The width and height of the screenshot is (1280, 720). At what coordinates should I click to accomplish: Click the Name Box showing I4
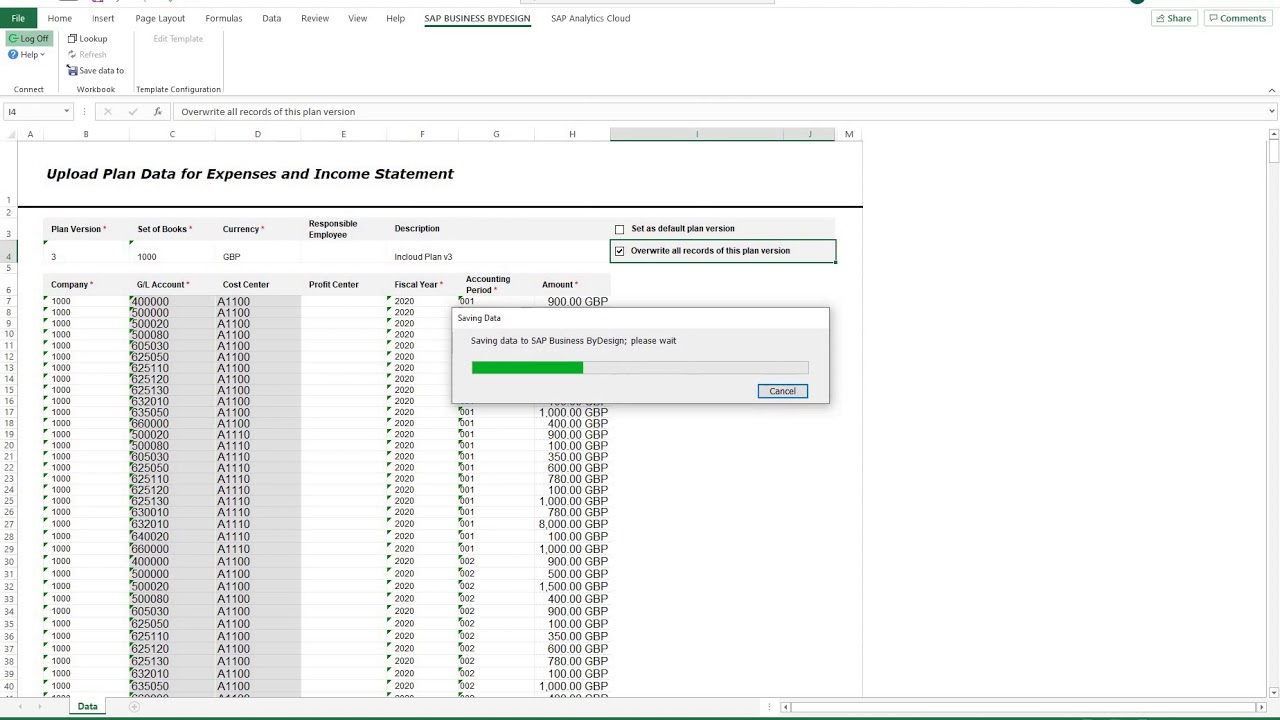click(32, 112)
